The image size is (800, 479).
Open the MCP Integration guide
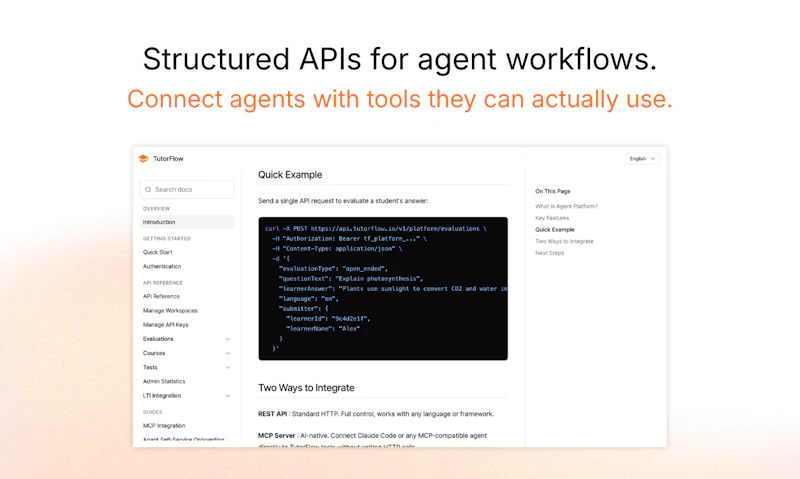point(164,425)
